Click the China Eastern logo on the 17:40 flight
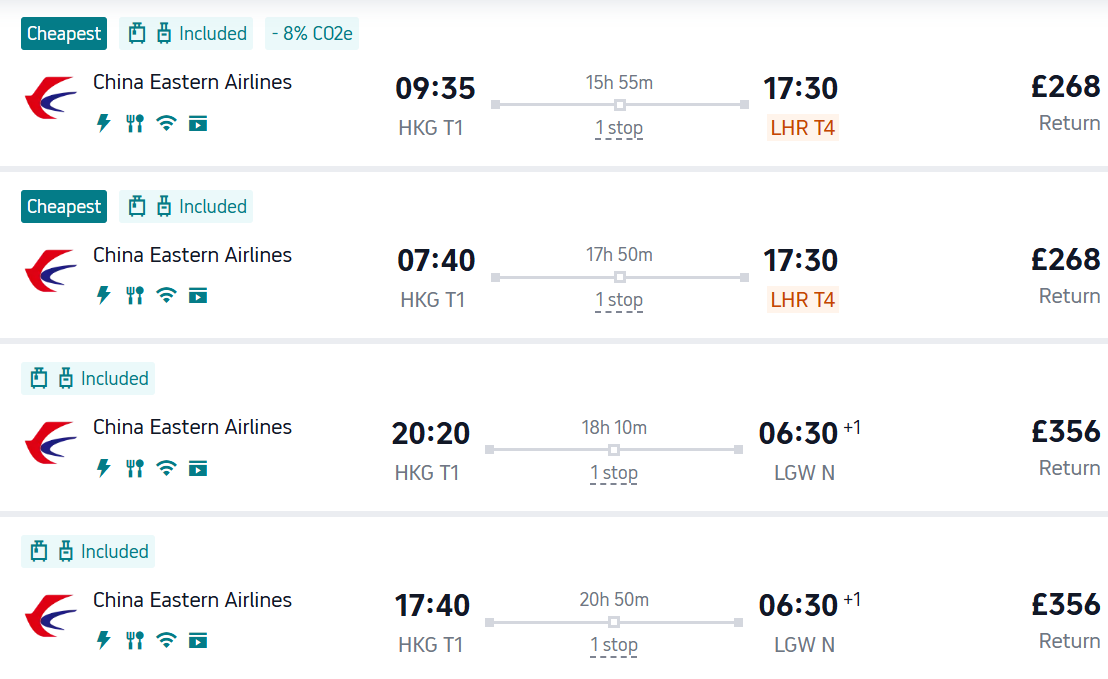The width and height of the screenshot is (1108, 679). (51, 615)
